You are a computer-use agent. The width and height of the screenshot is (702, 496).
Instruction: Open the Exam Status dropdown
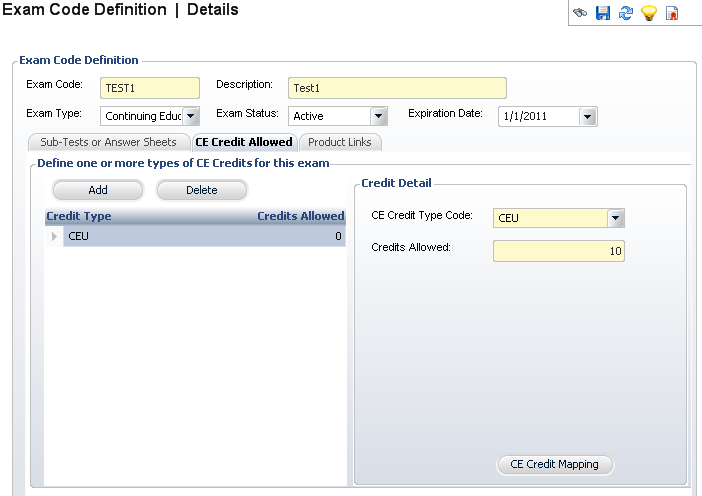click(x=378, y=116)
